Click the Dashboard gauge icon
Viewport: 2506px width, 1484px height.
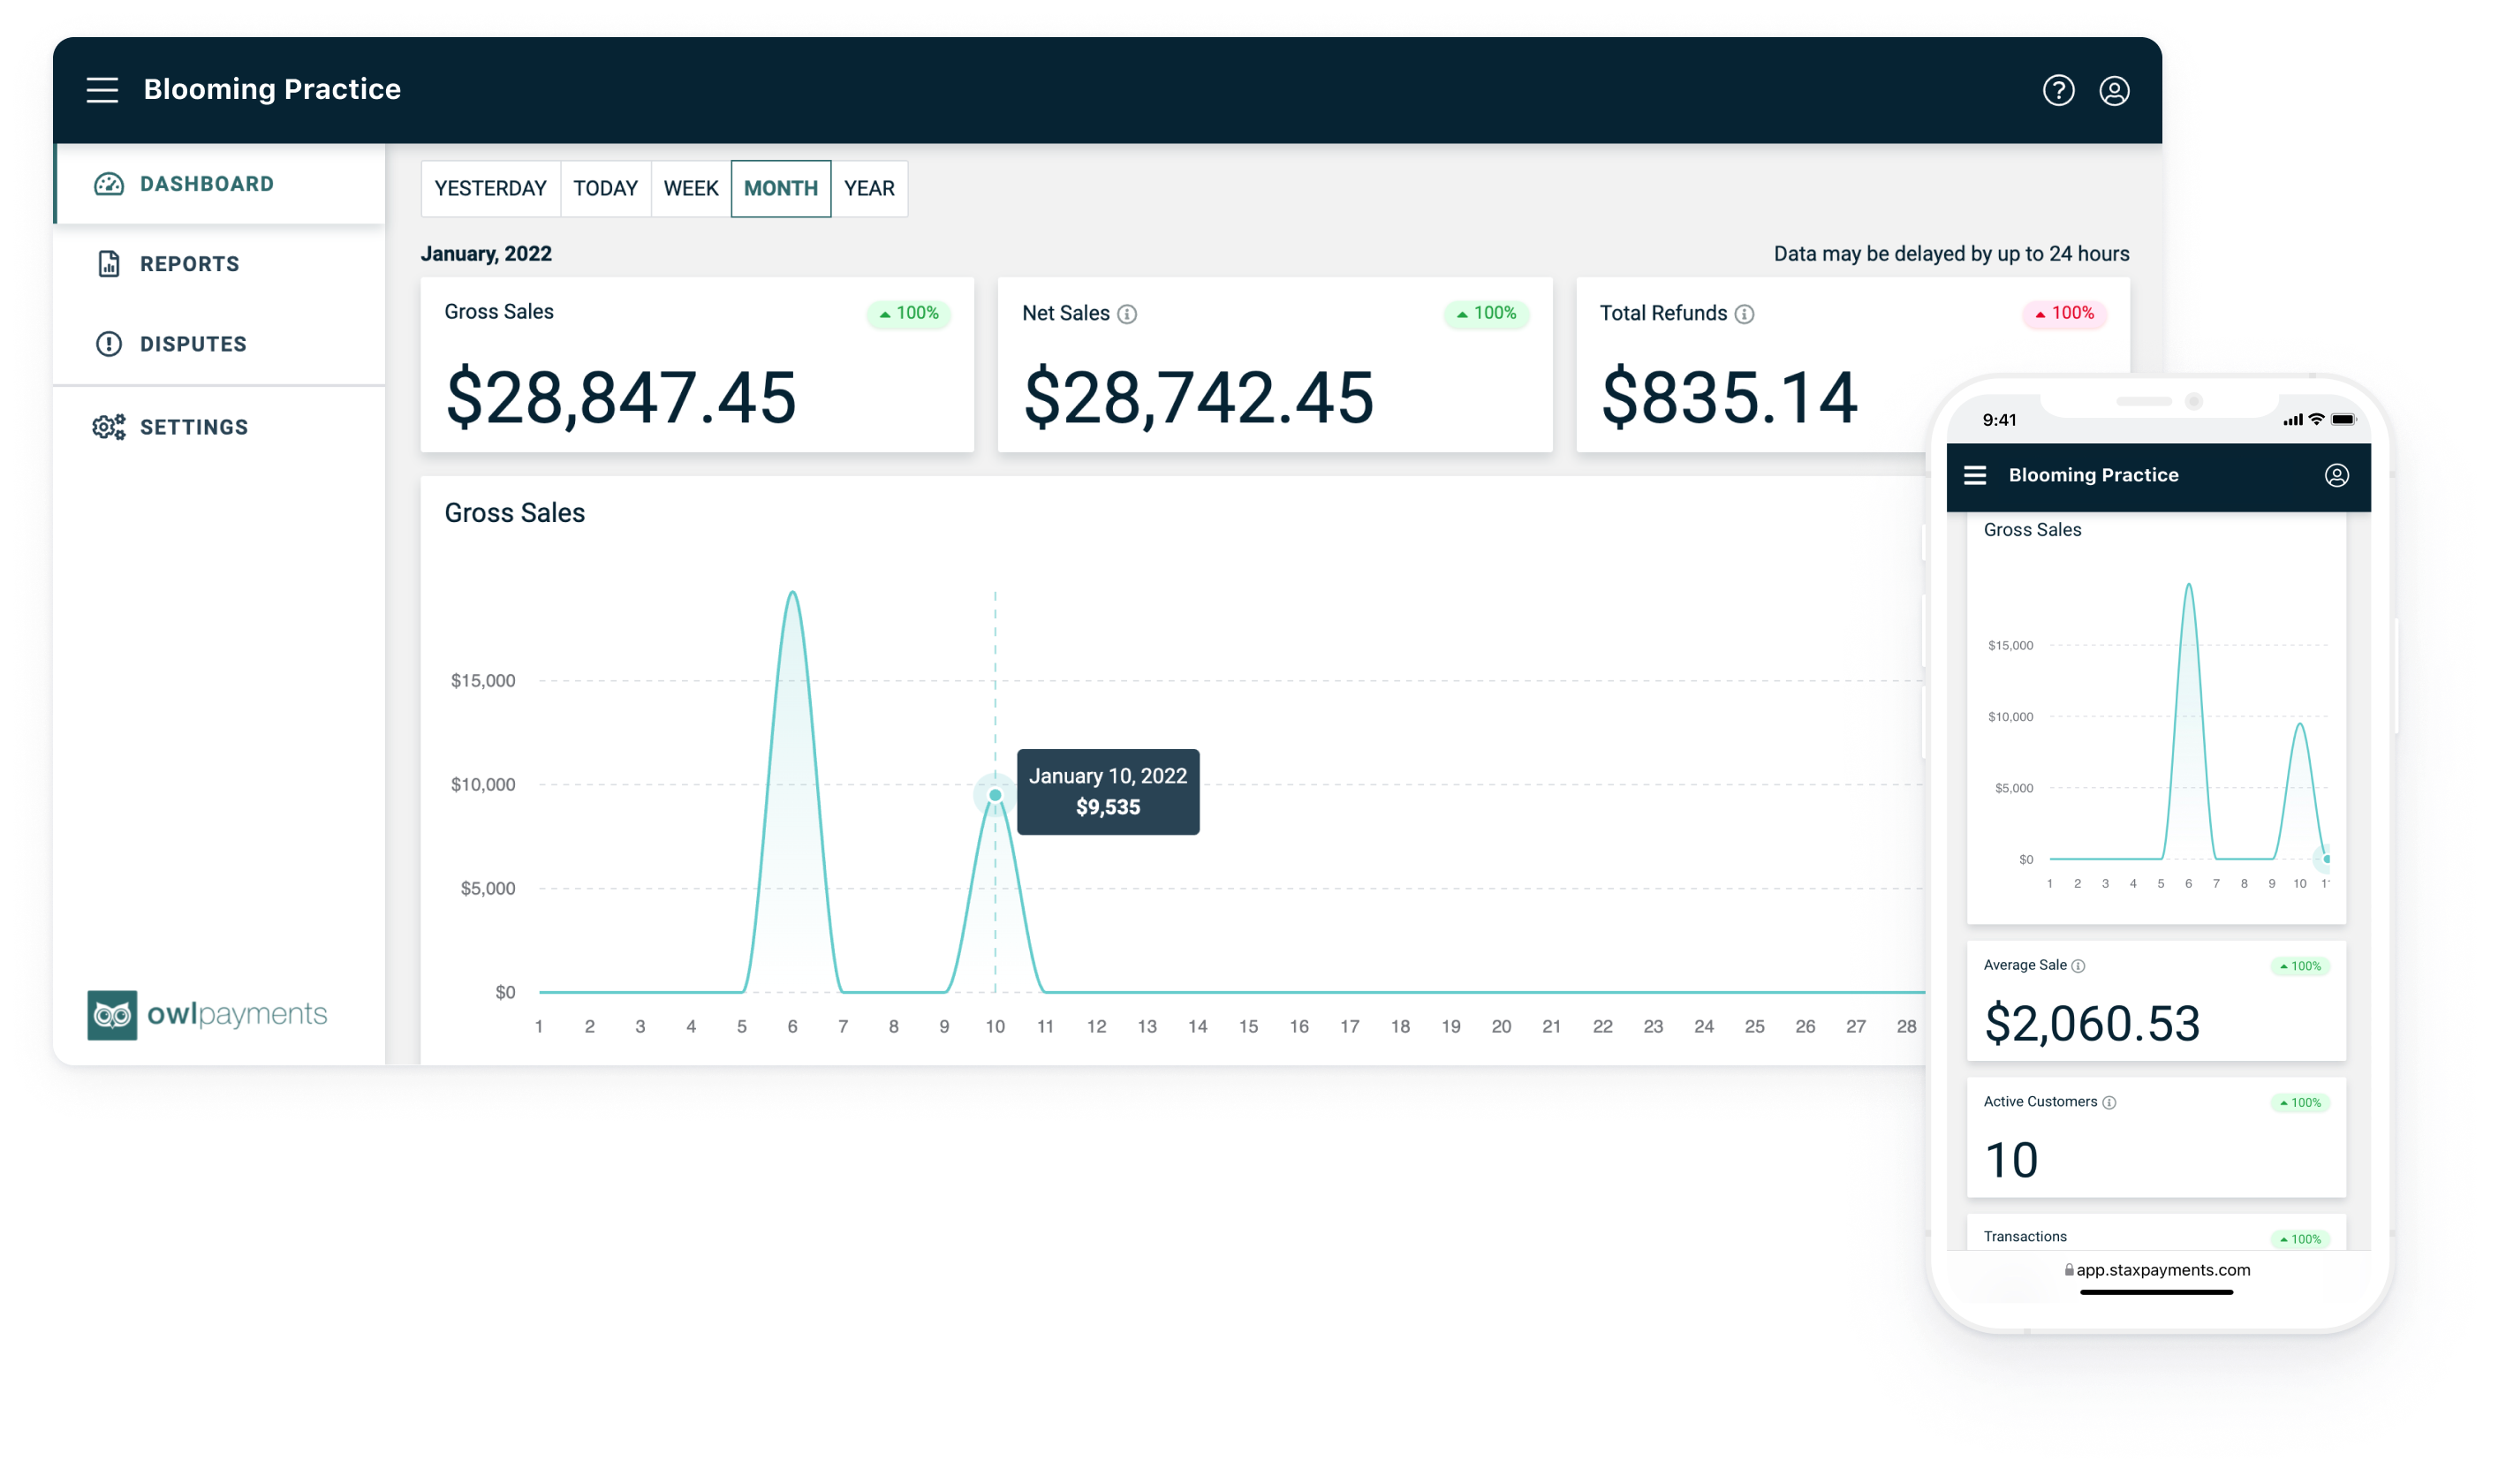click(x=109, y=184)
